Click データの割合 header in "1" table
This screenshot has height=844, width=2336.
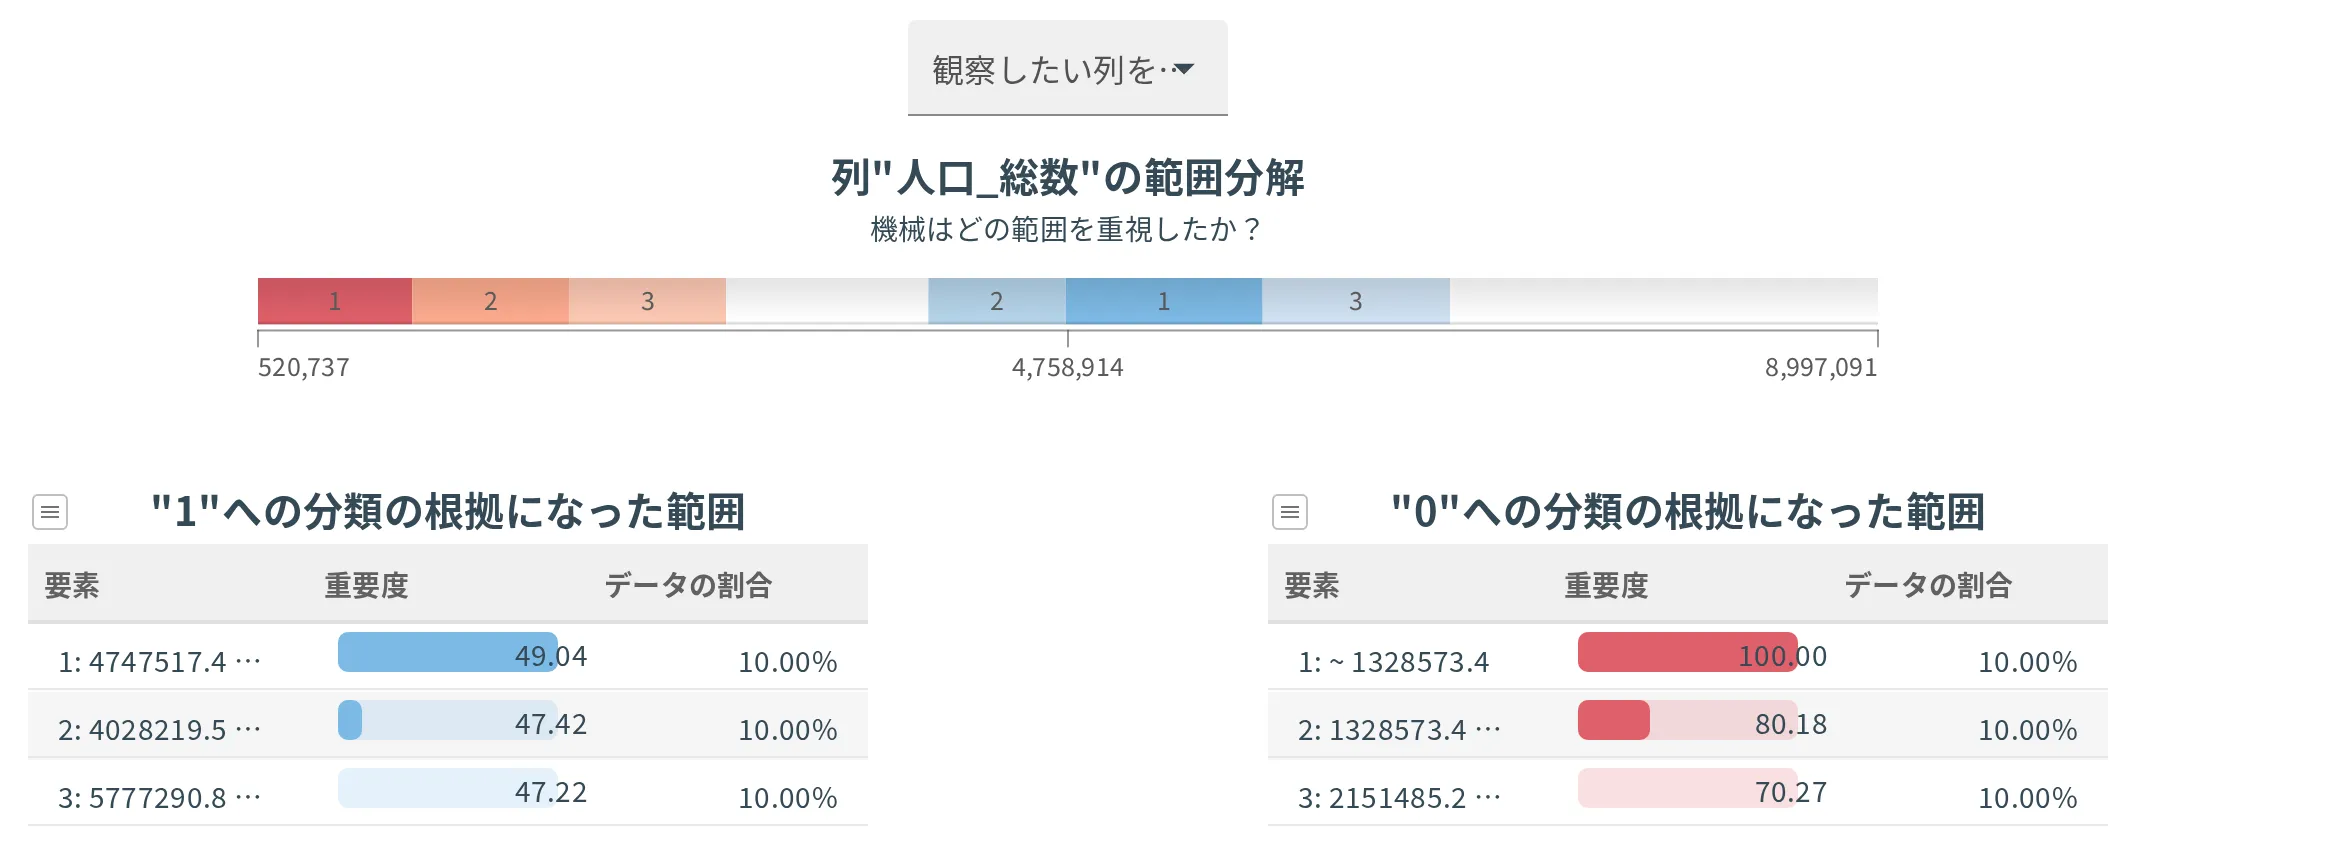tap(688, 585)
